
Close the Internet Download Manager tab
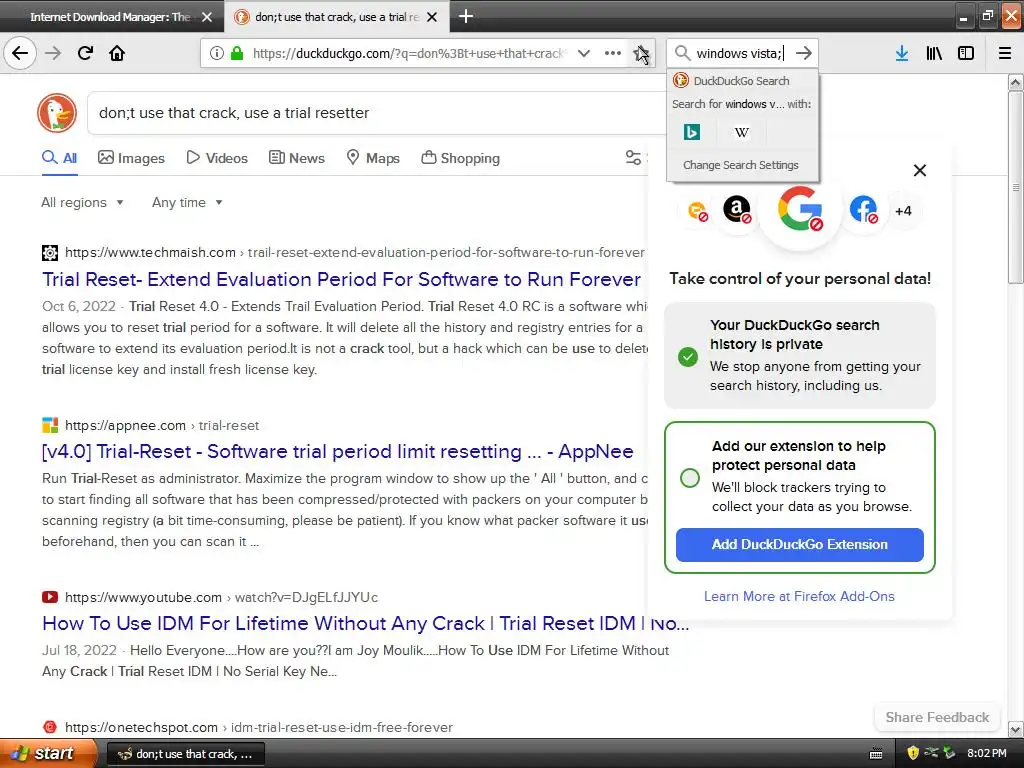point(207,17)
